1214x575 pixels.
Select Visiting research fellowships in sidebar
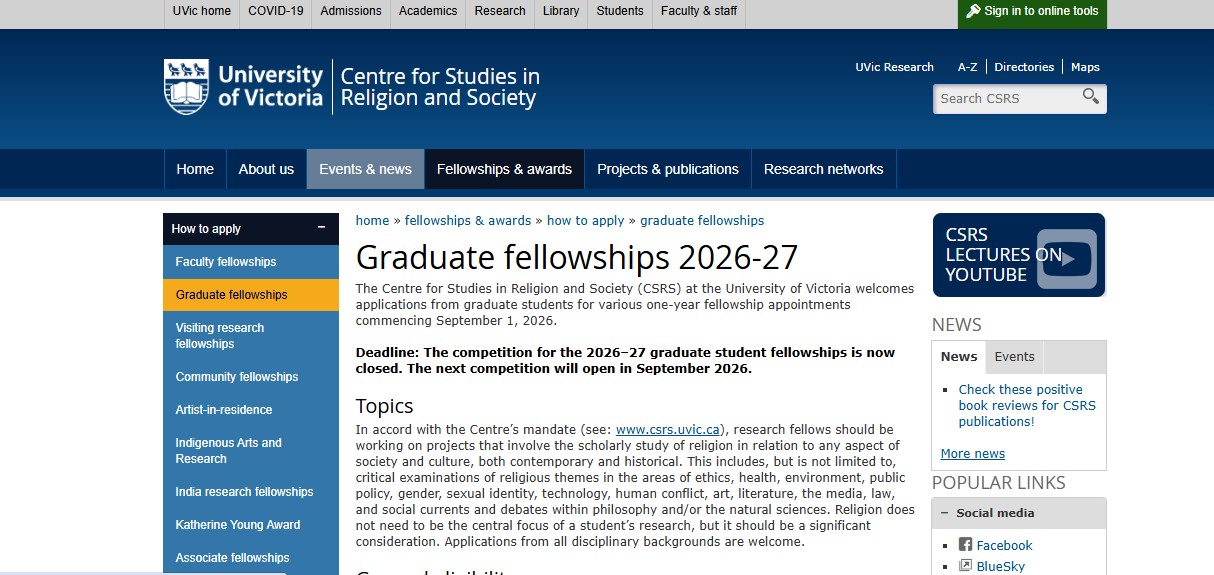click(220, 336)
